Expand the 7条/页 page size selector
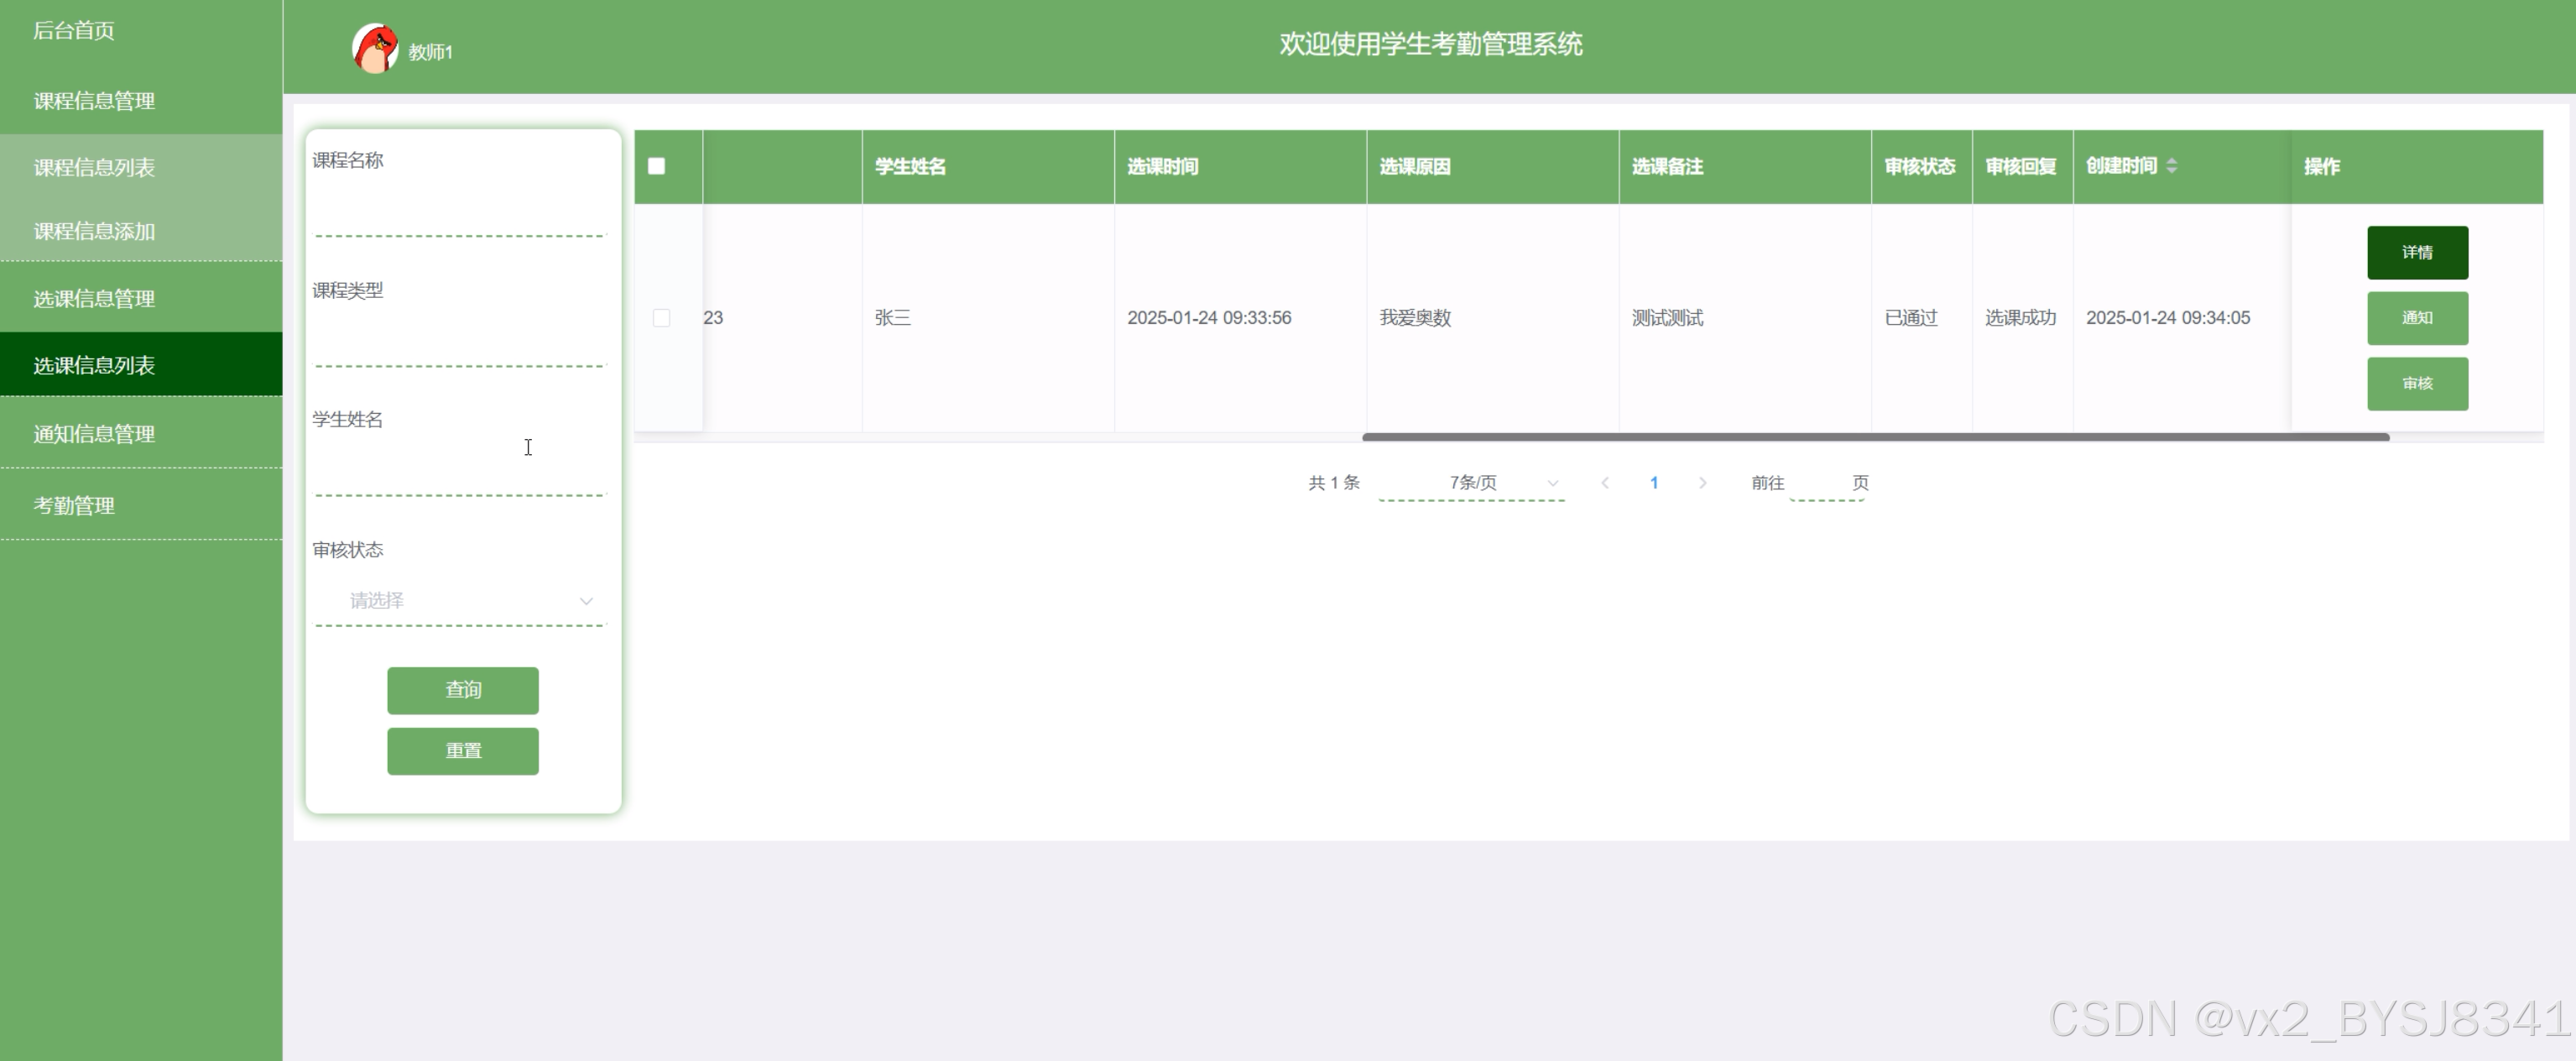This screenshot has height=1061, width=2576. [1472, 483]
